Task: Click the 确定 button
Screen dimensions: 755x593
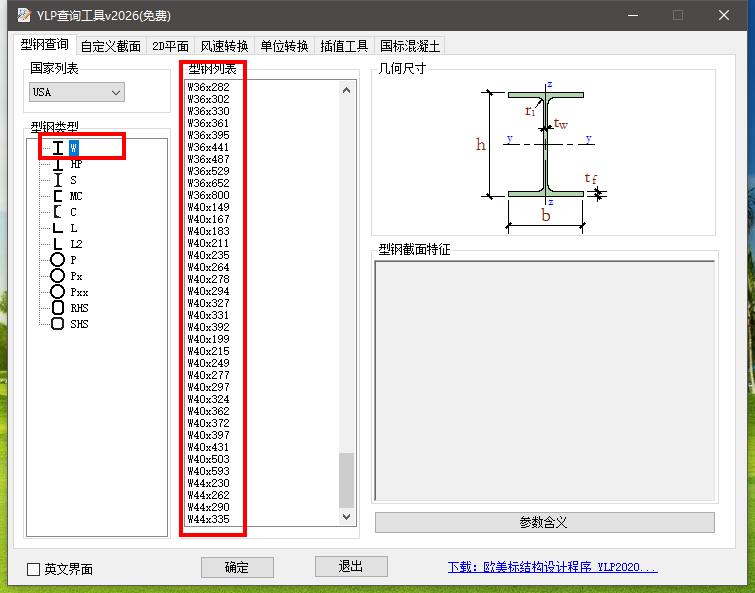Action: coord(237,567)
